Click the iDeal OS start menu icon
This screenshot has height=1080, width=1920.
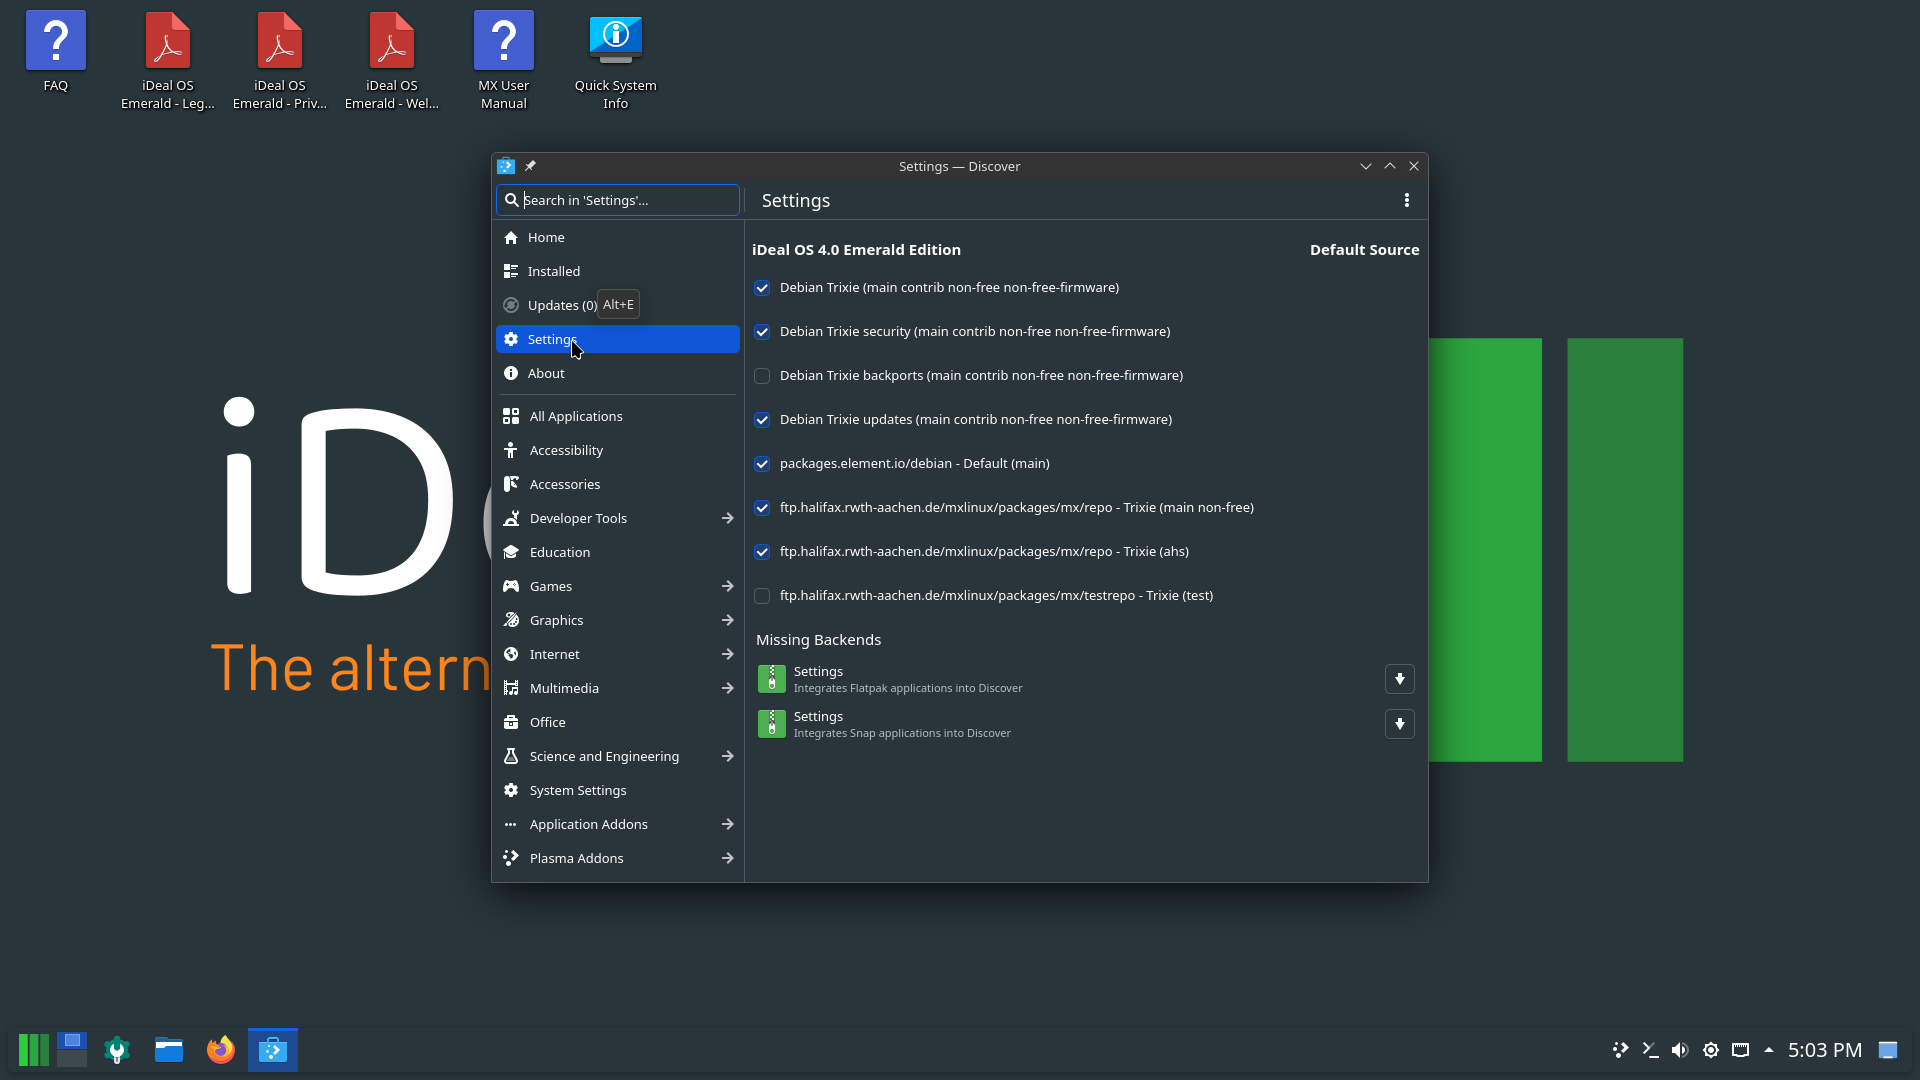click(x=33, y=1050)
